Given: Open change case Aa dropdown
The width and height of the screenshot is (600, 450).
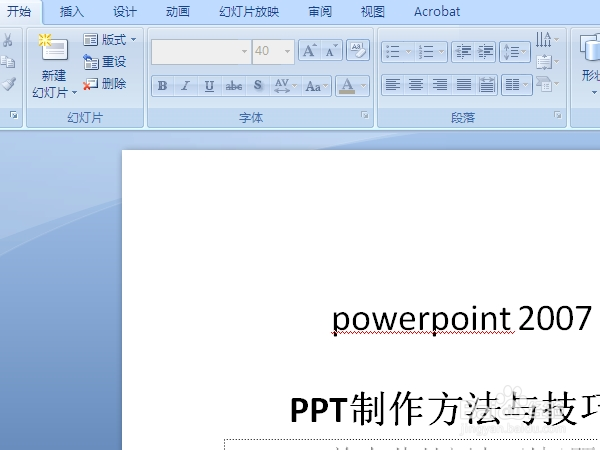Looking at the screenshot, I should tap(317, 86).
